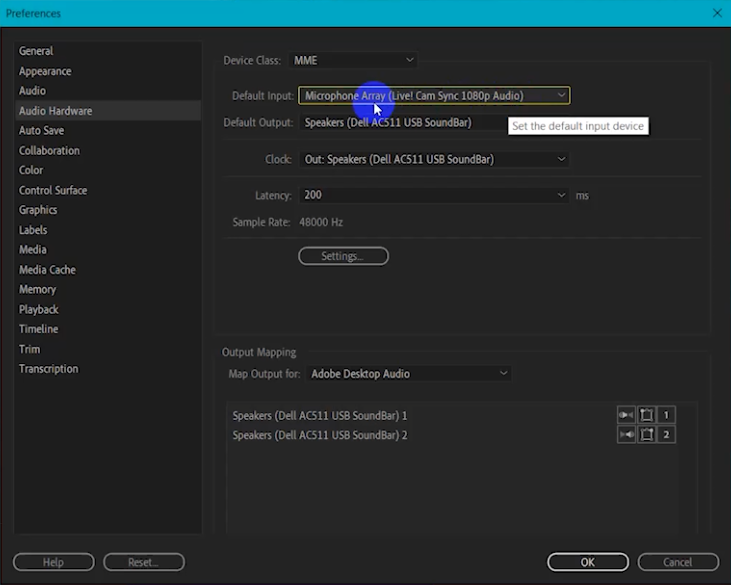Click the channel number 2 icon
This screenshot has height=585, width=731.
click(666, 435)
